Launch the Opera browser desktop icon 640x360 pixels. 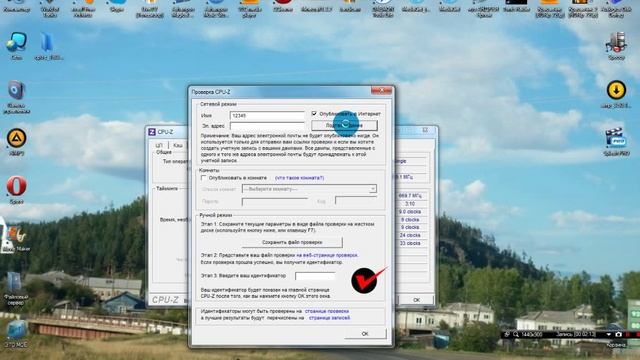point(16,187)
